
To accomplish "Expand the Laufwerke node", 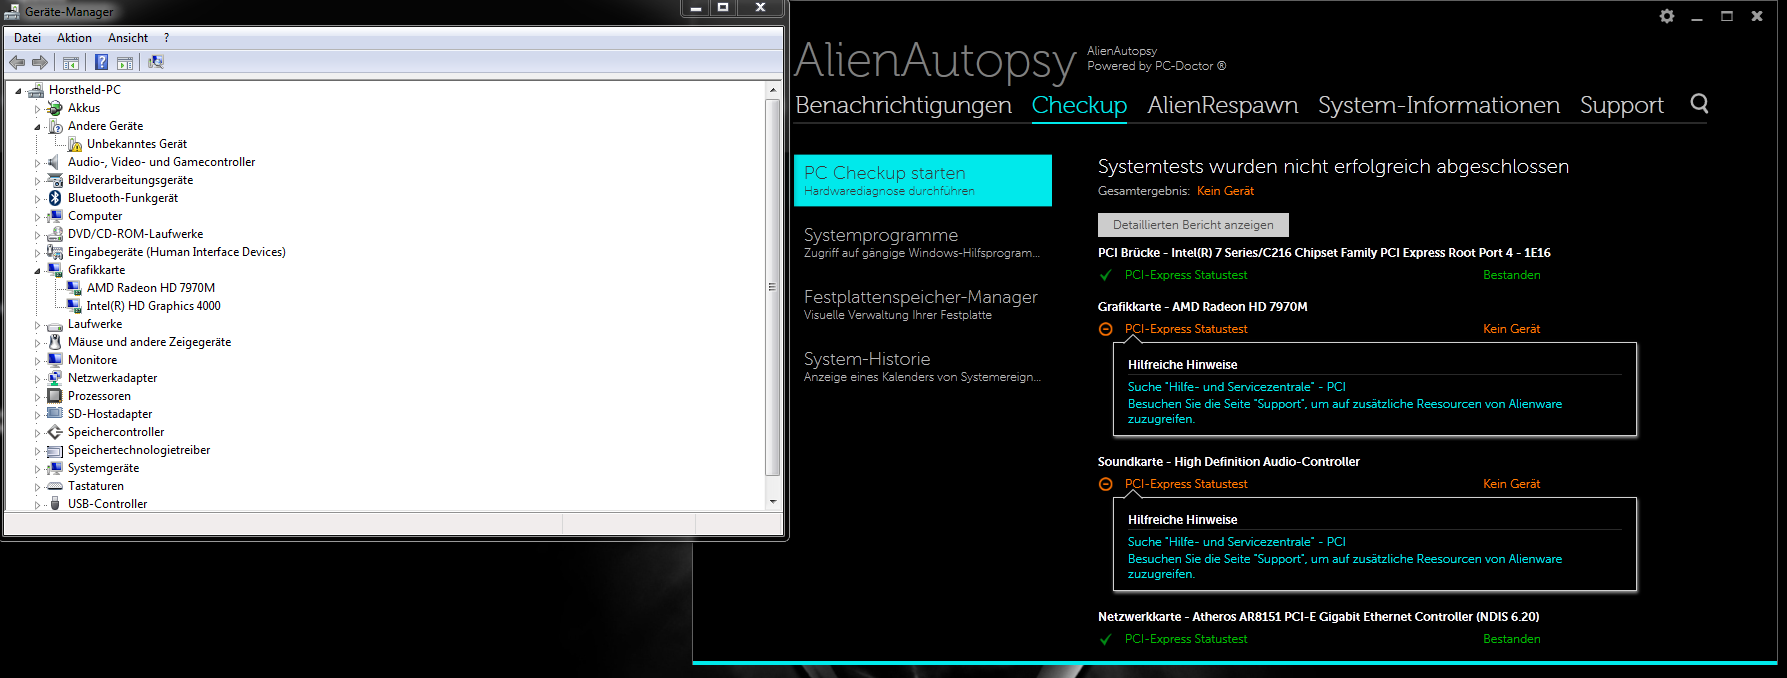I will (38, 325).
